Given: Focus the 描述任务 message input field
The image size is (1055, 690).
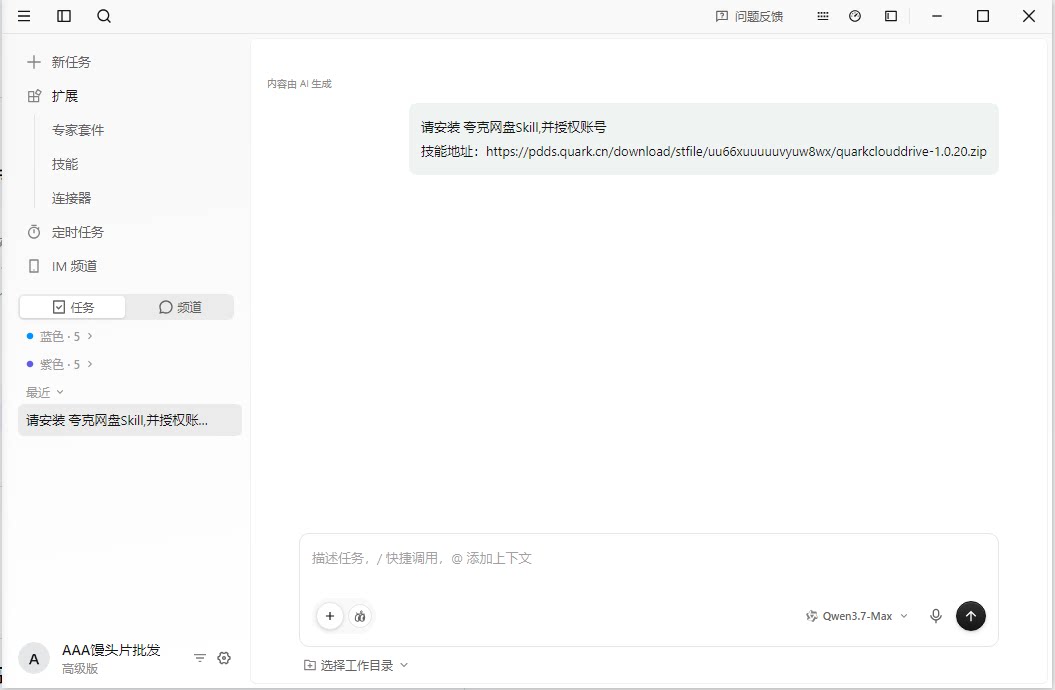Looking at the screenshot, I should pos(649,559).
